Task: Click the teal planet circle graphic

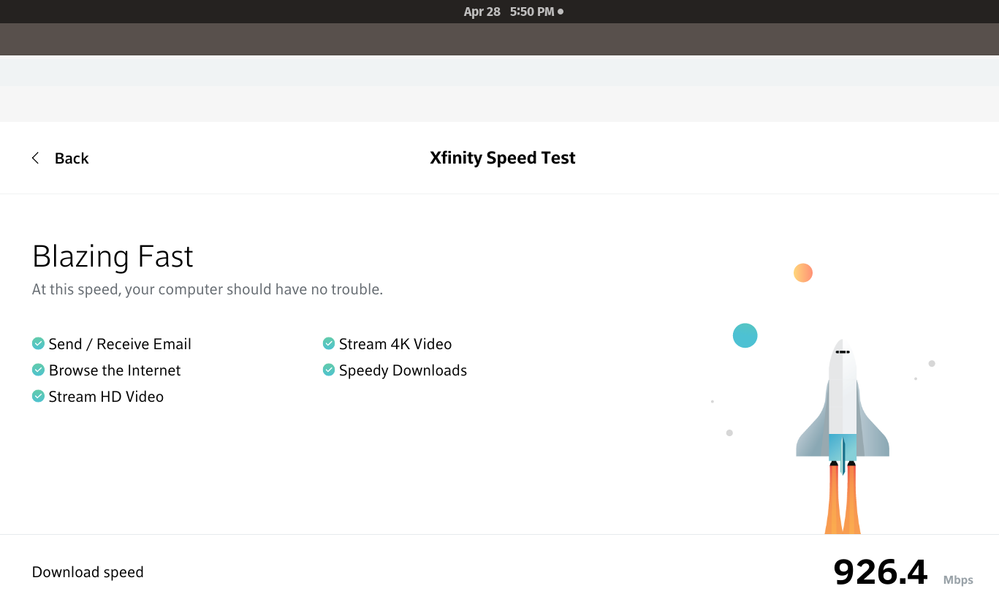Action: 744,335
